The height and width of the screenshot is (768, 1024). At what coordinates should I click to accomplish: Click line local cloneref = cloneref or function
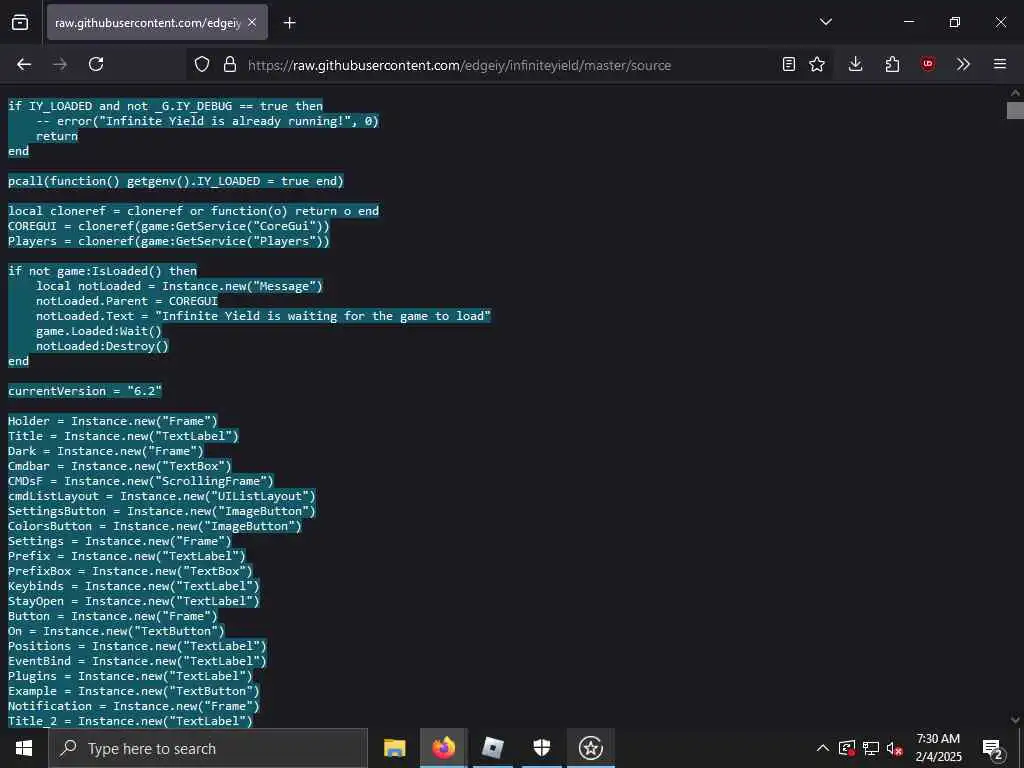[193, 211]
